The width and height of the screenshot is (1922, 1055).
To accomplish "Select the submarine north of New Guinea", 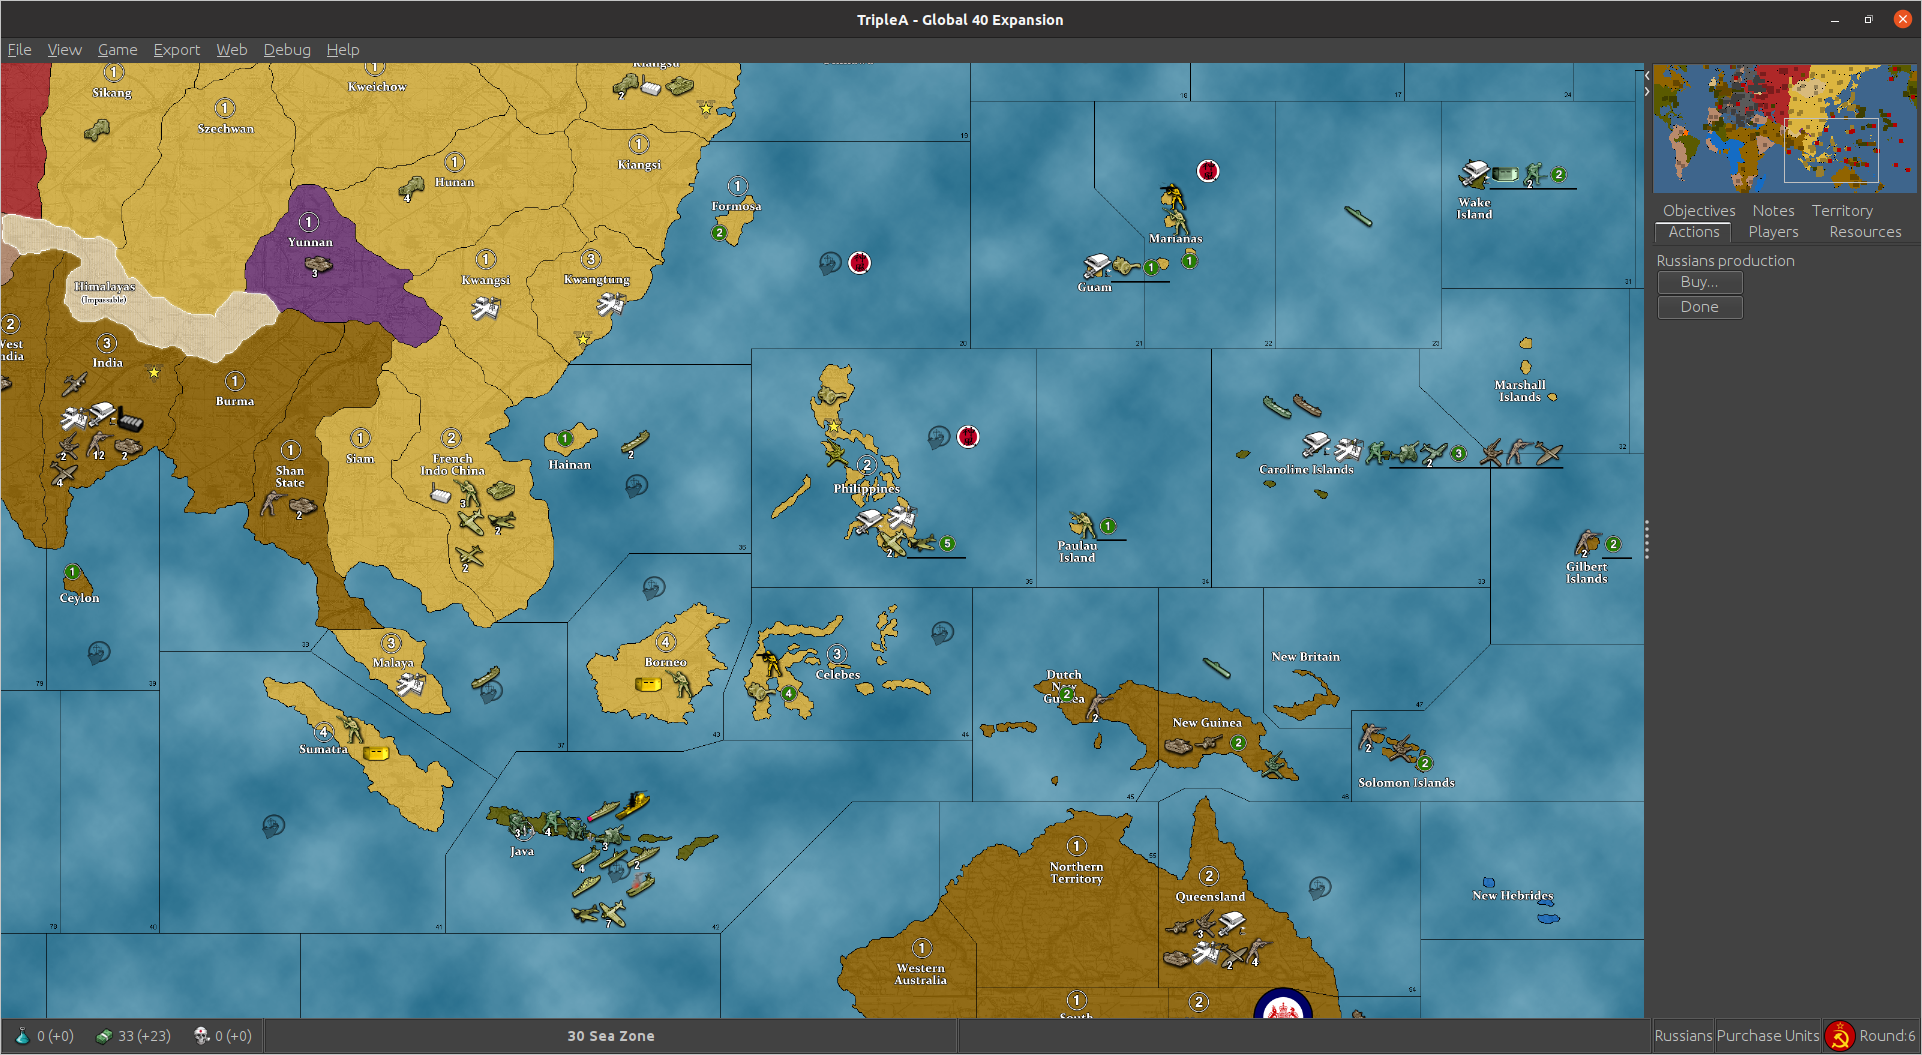I will 1216,667.
